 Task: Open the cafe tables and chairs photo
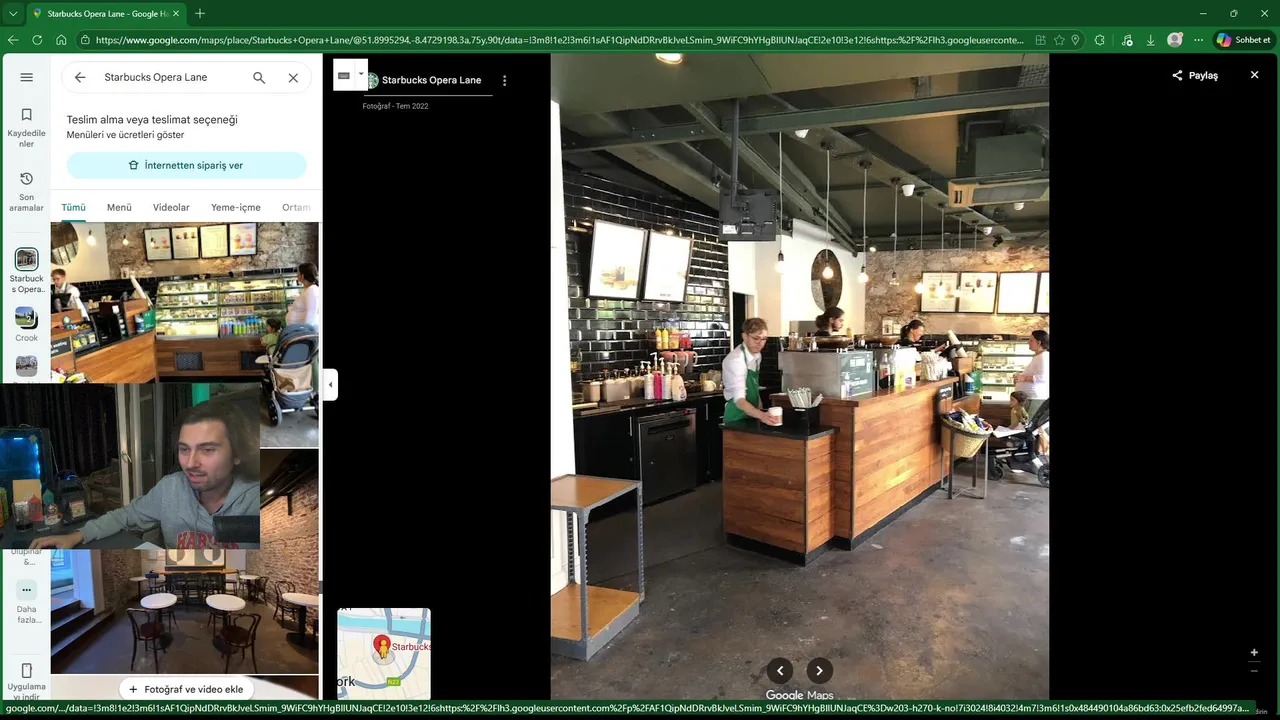[185, 611]
